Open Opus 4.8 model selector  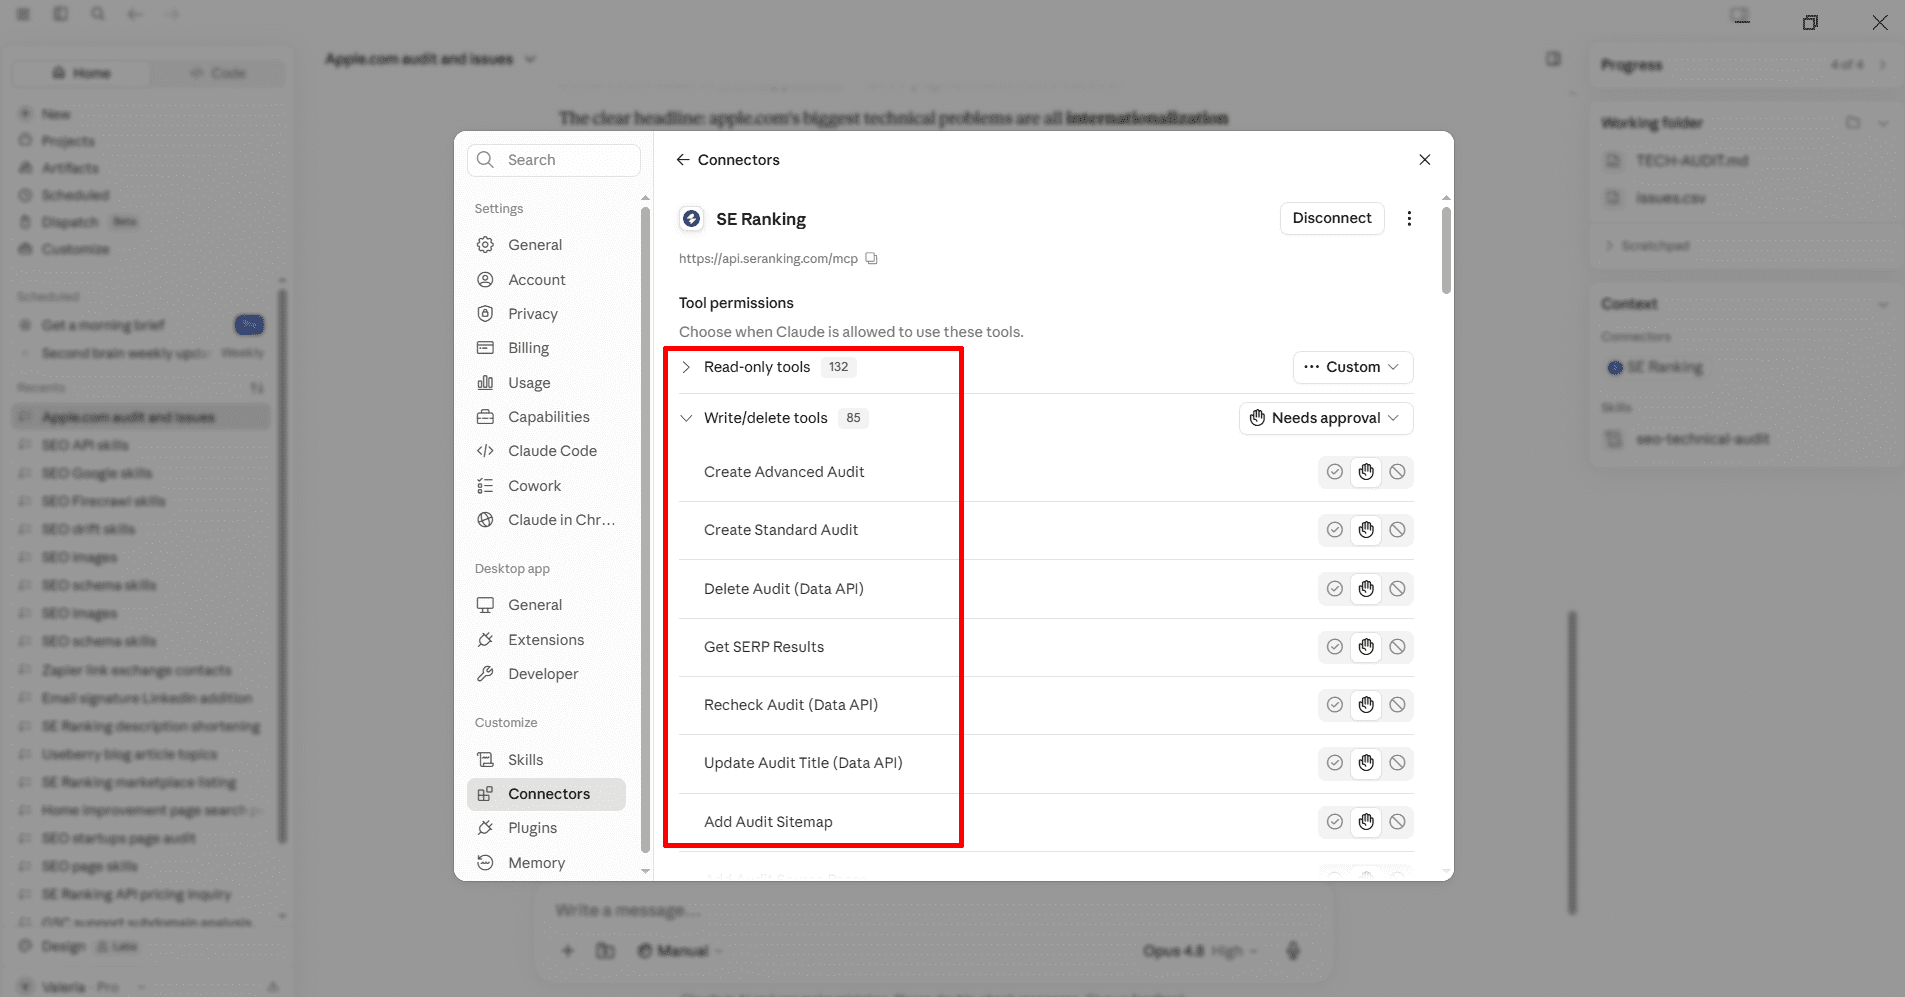(1200, 951)
